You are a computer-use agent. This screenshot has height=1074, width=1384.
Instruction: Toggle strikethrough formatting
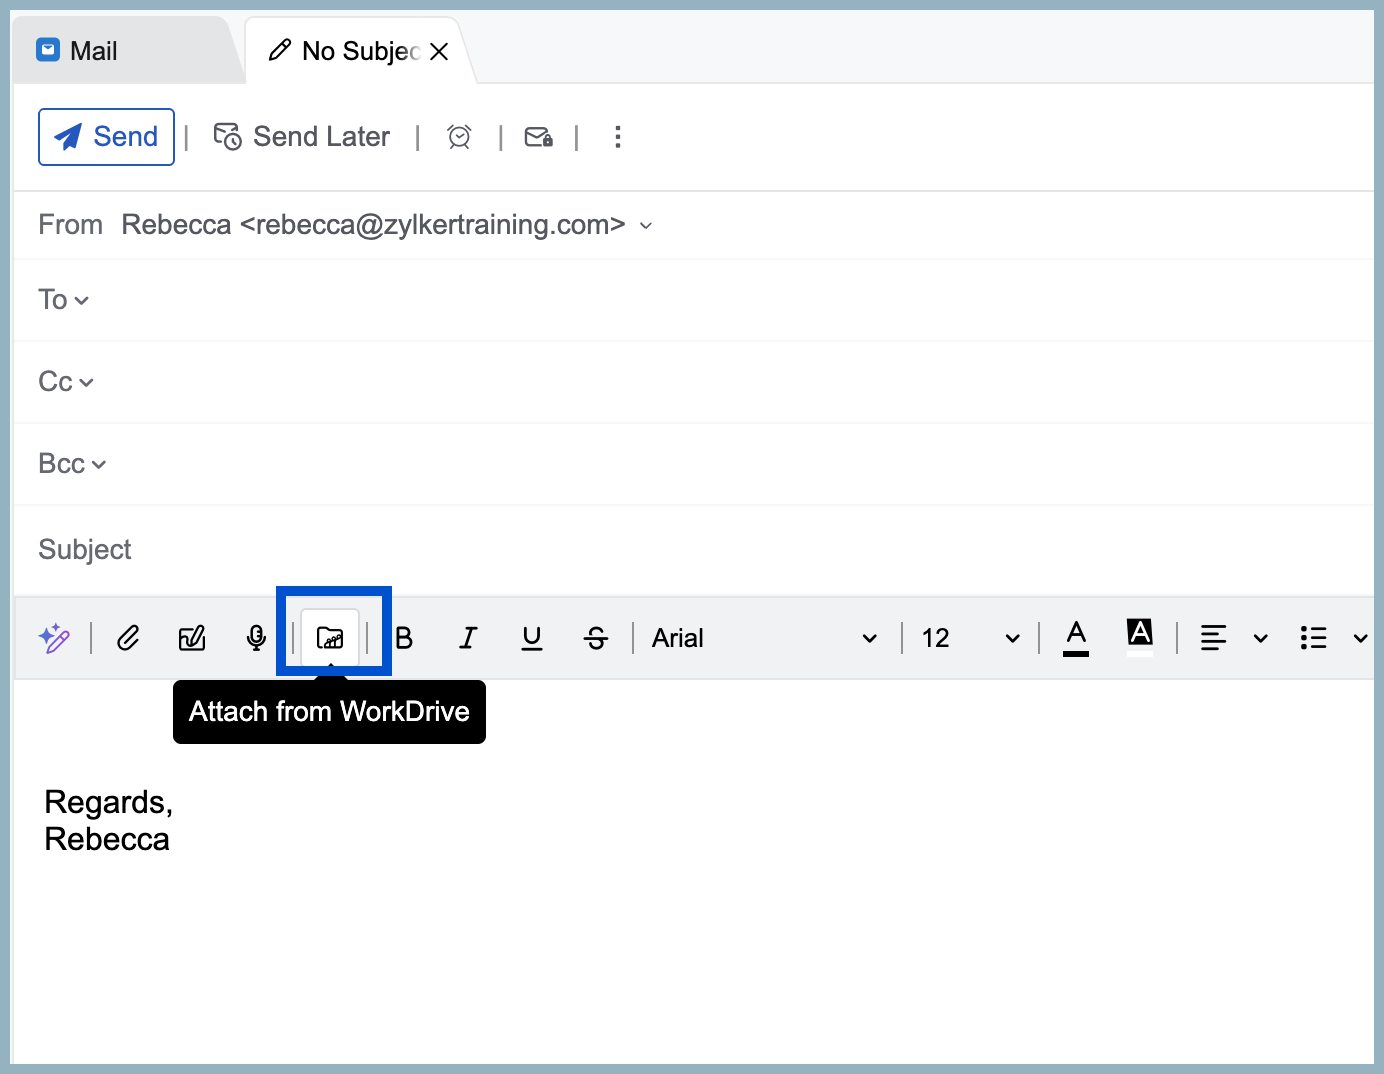[x=596, y=638]
